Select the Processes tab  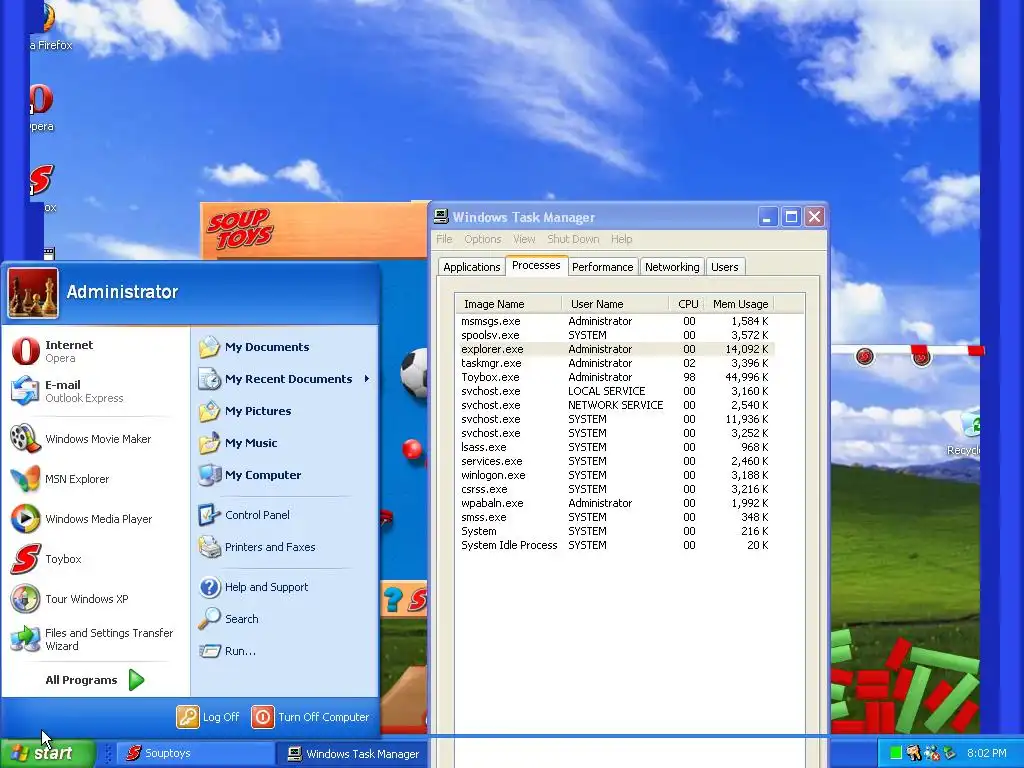point(536,265)
